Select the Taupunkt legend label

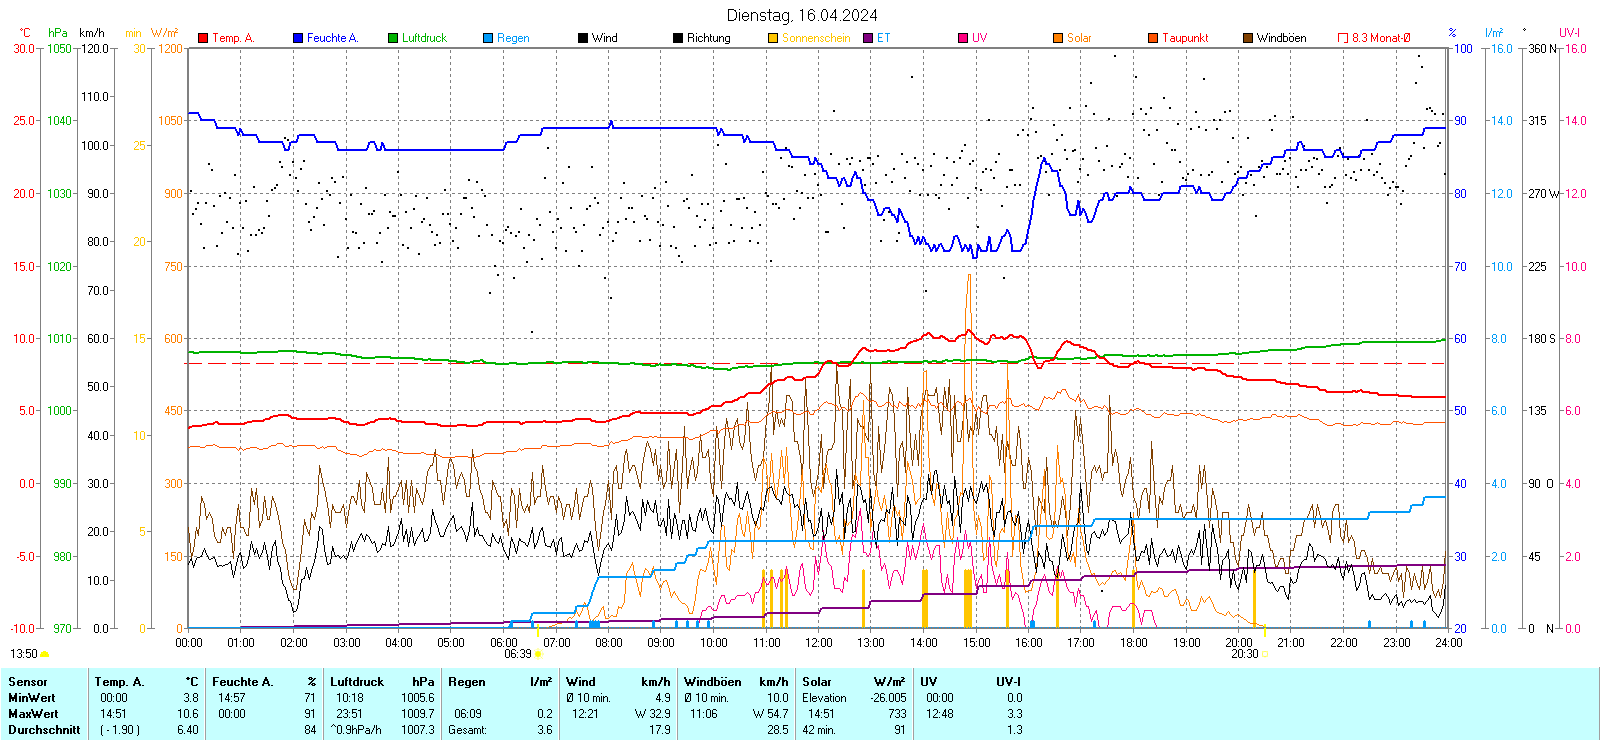[1185, 38]
